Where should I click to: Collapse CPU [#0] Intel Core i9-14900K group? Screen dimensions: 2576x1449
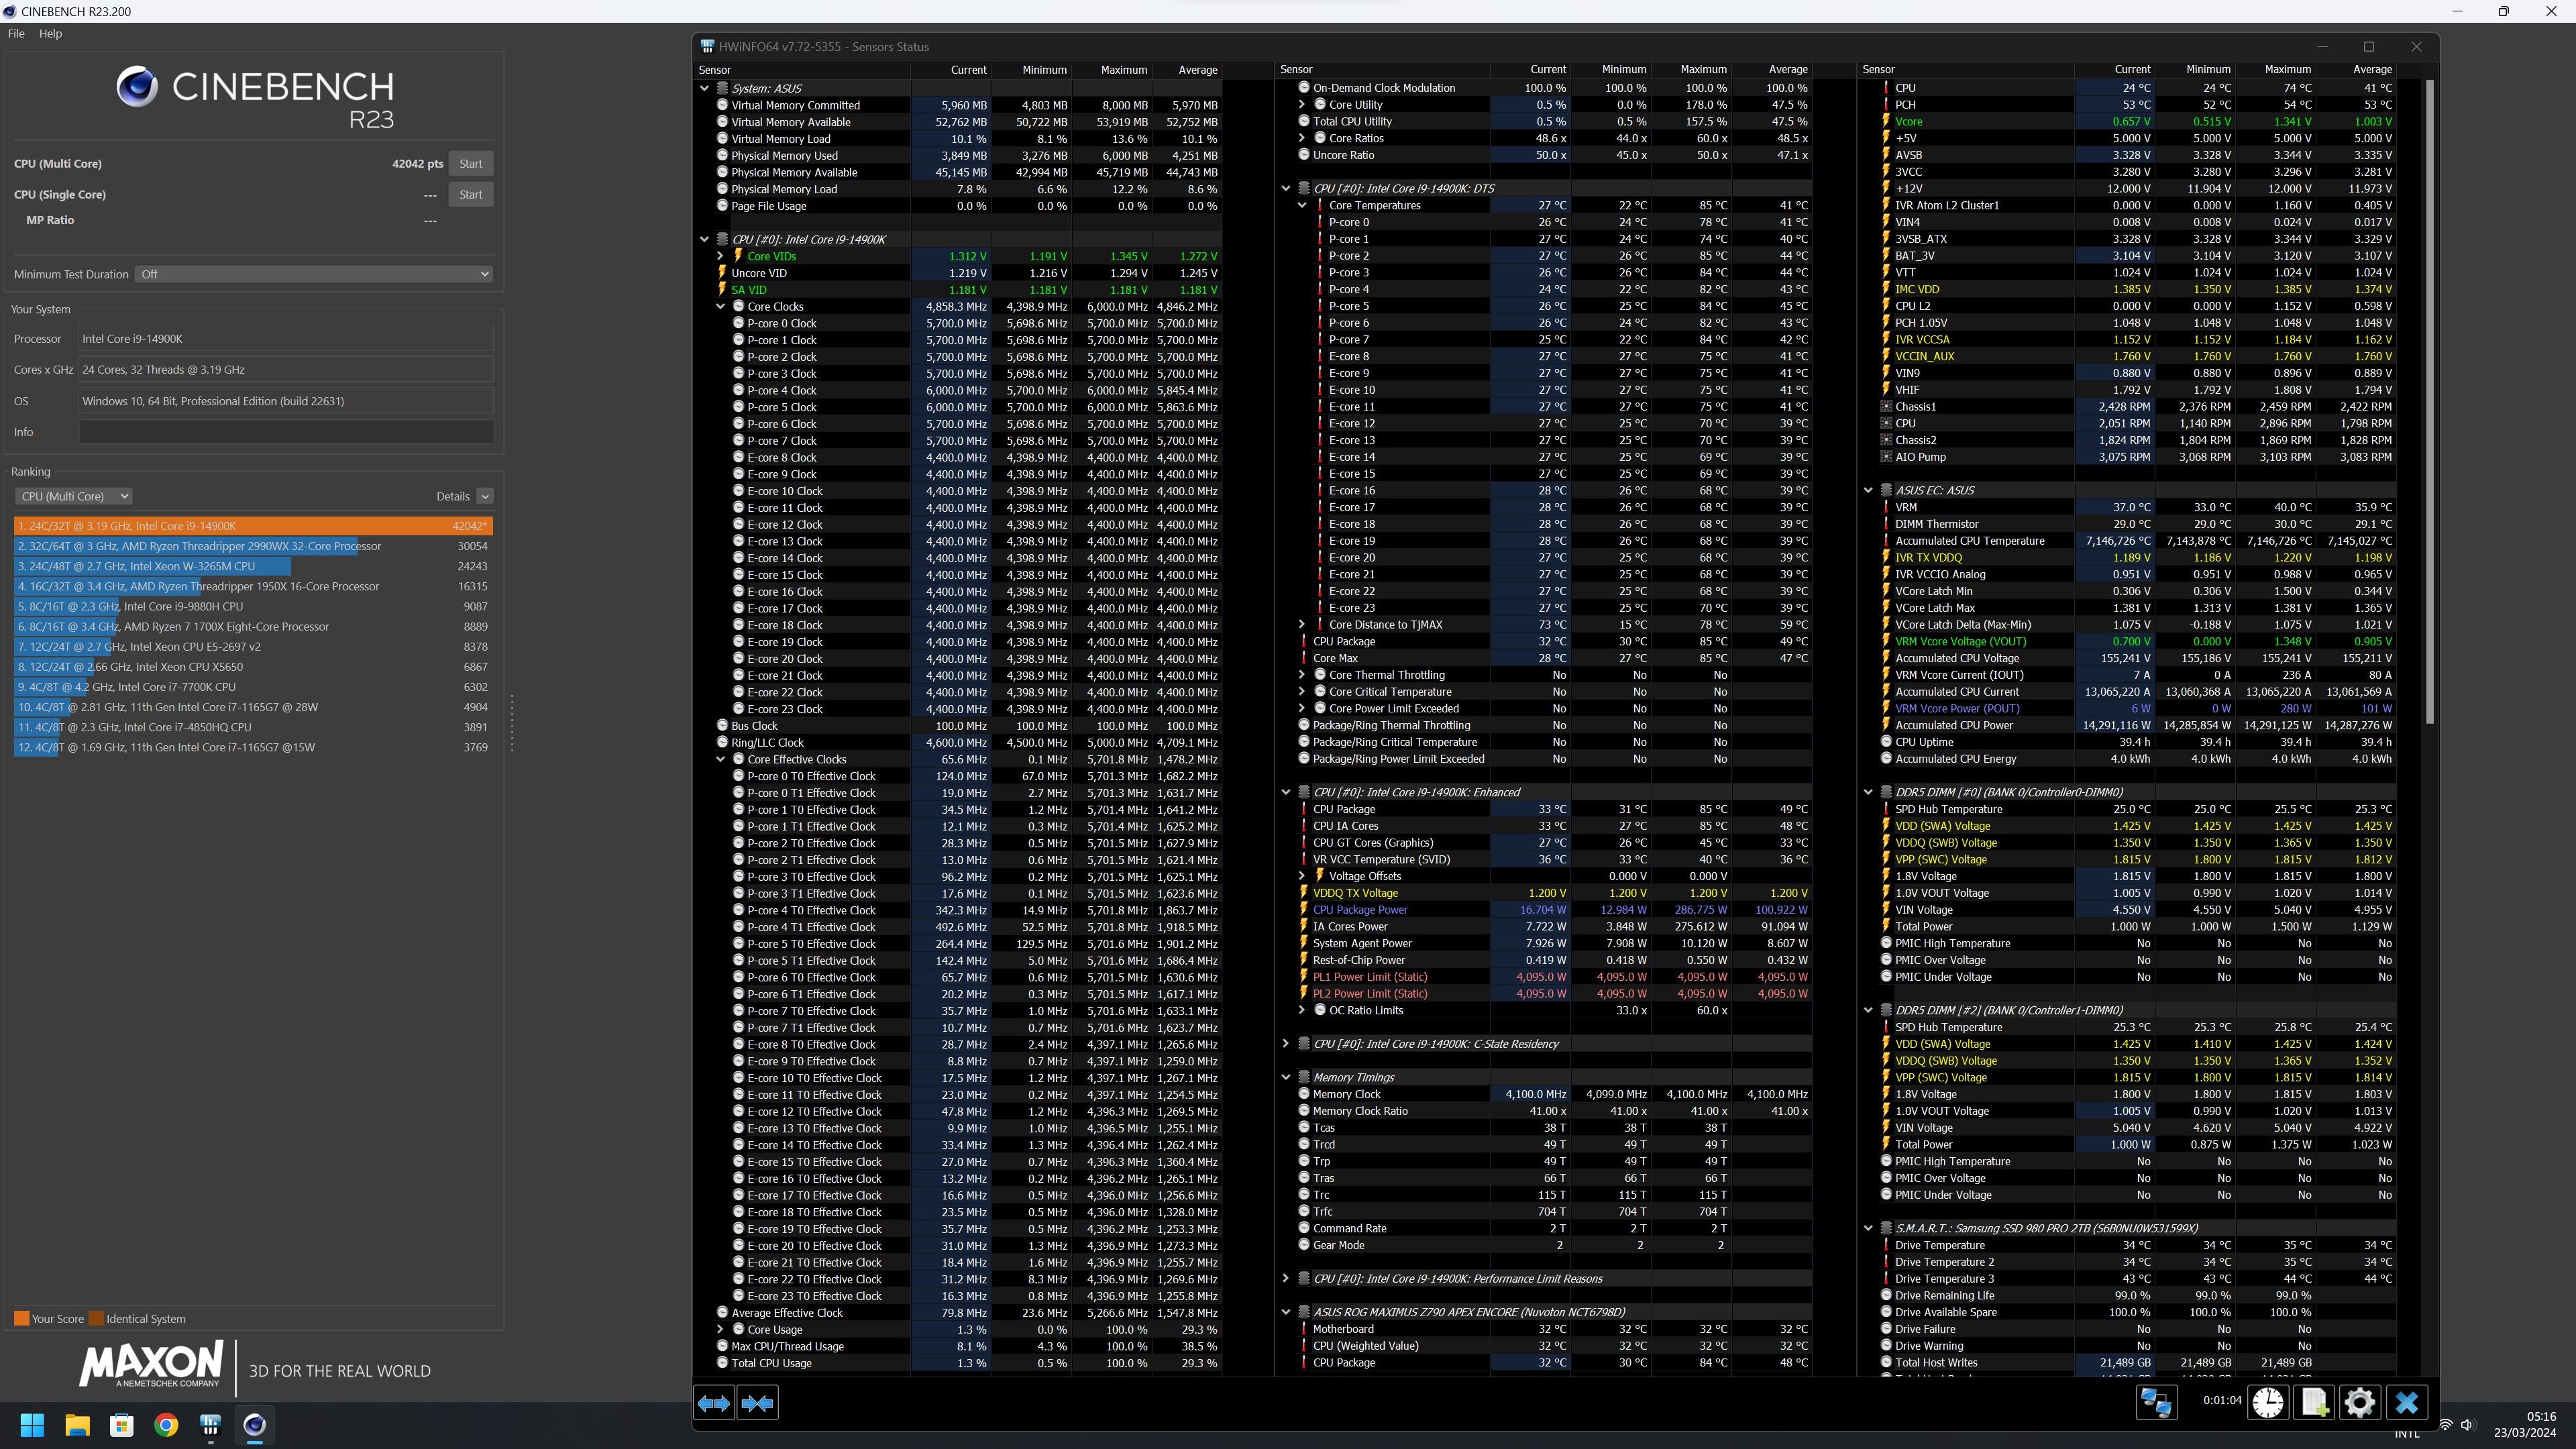(704, 239)
